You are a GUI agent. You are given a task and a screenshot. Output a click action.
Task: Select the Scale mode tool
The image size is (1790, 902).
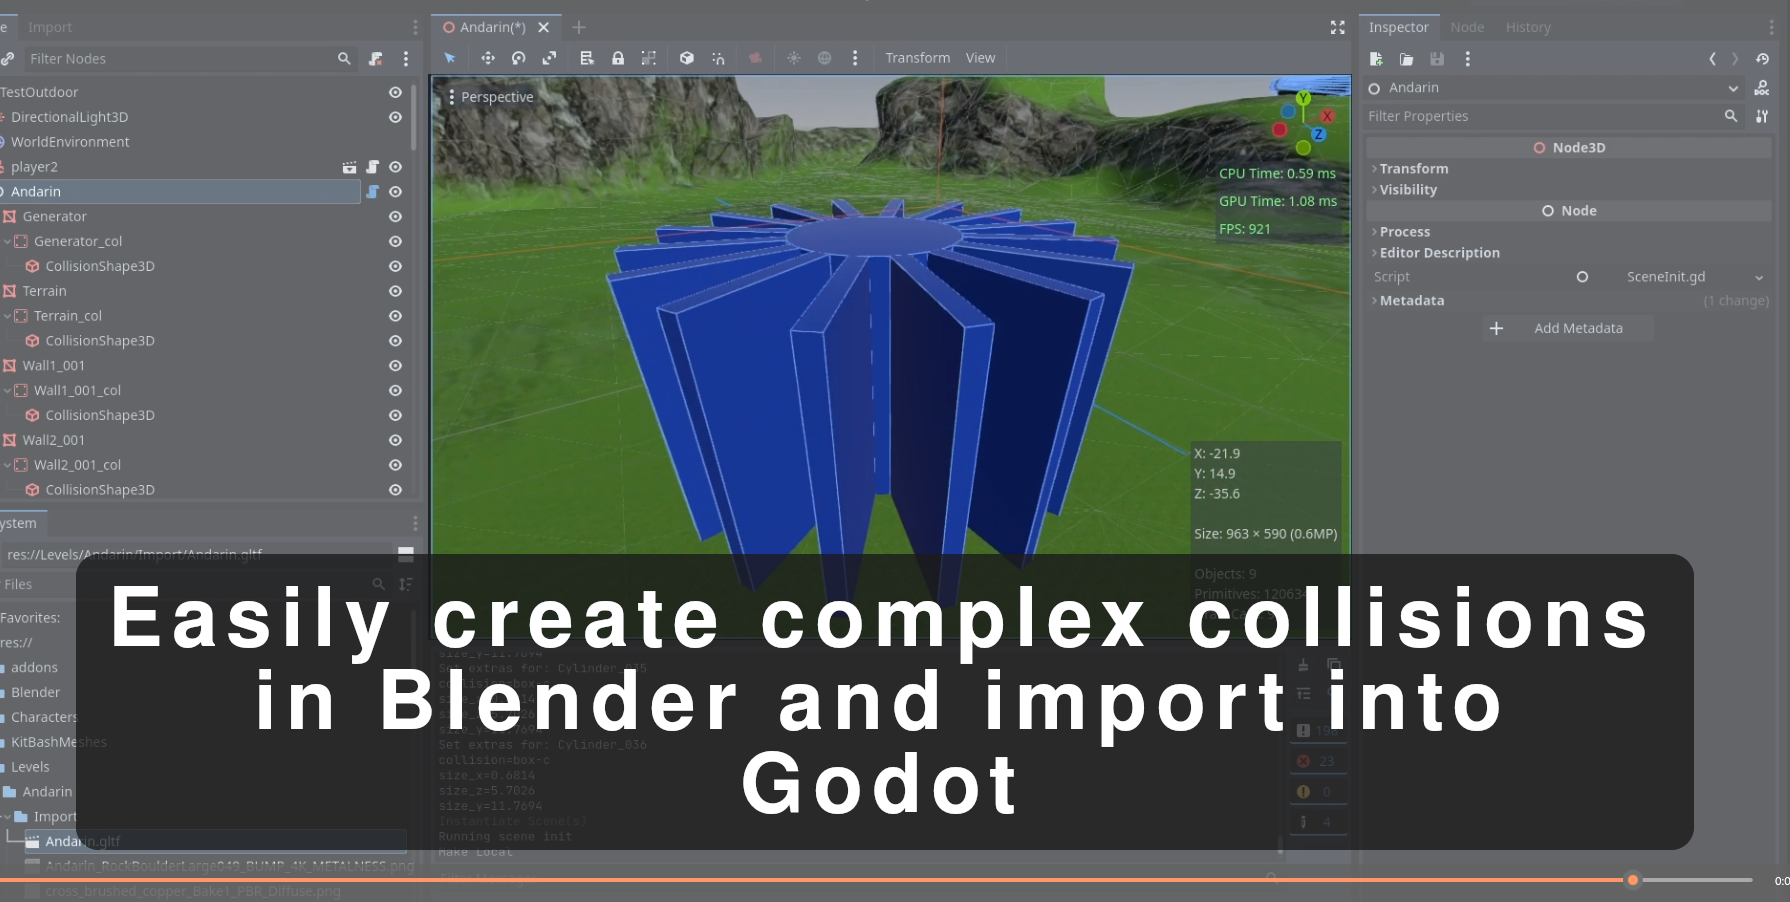tap(549, 58)
